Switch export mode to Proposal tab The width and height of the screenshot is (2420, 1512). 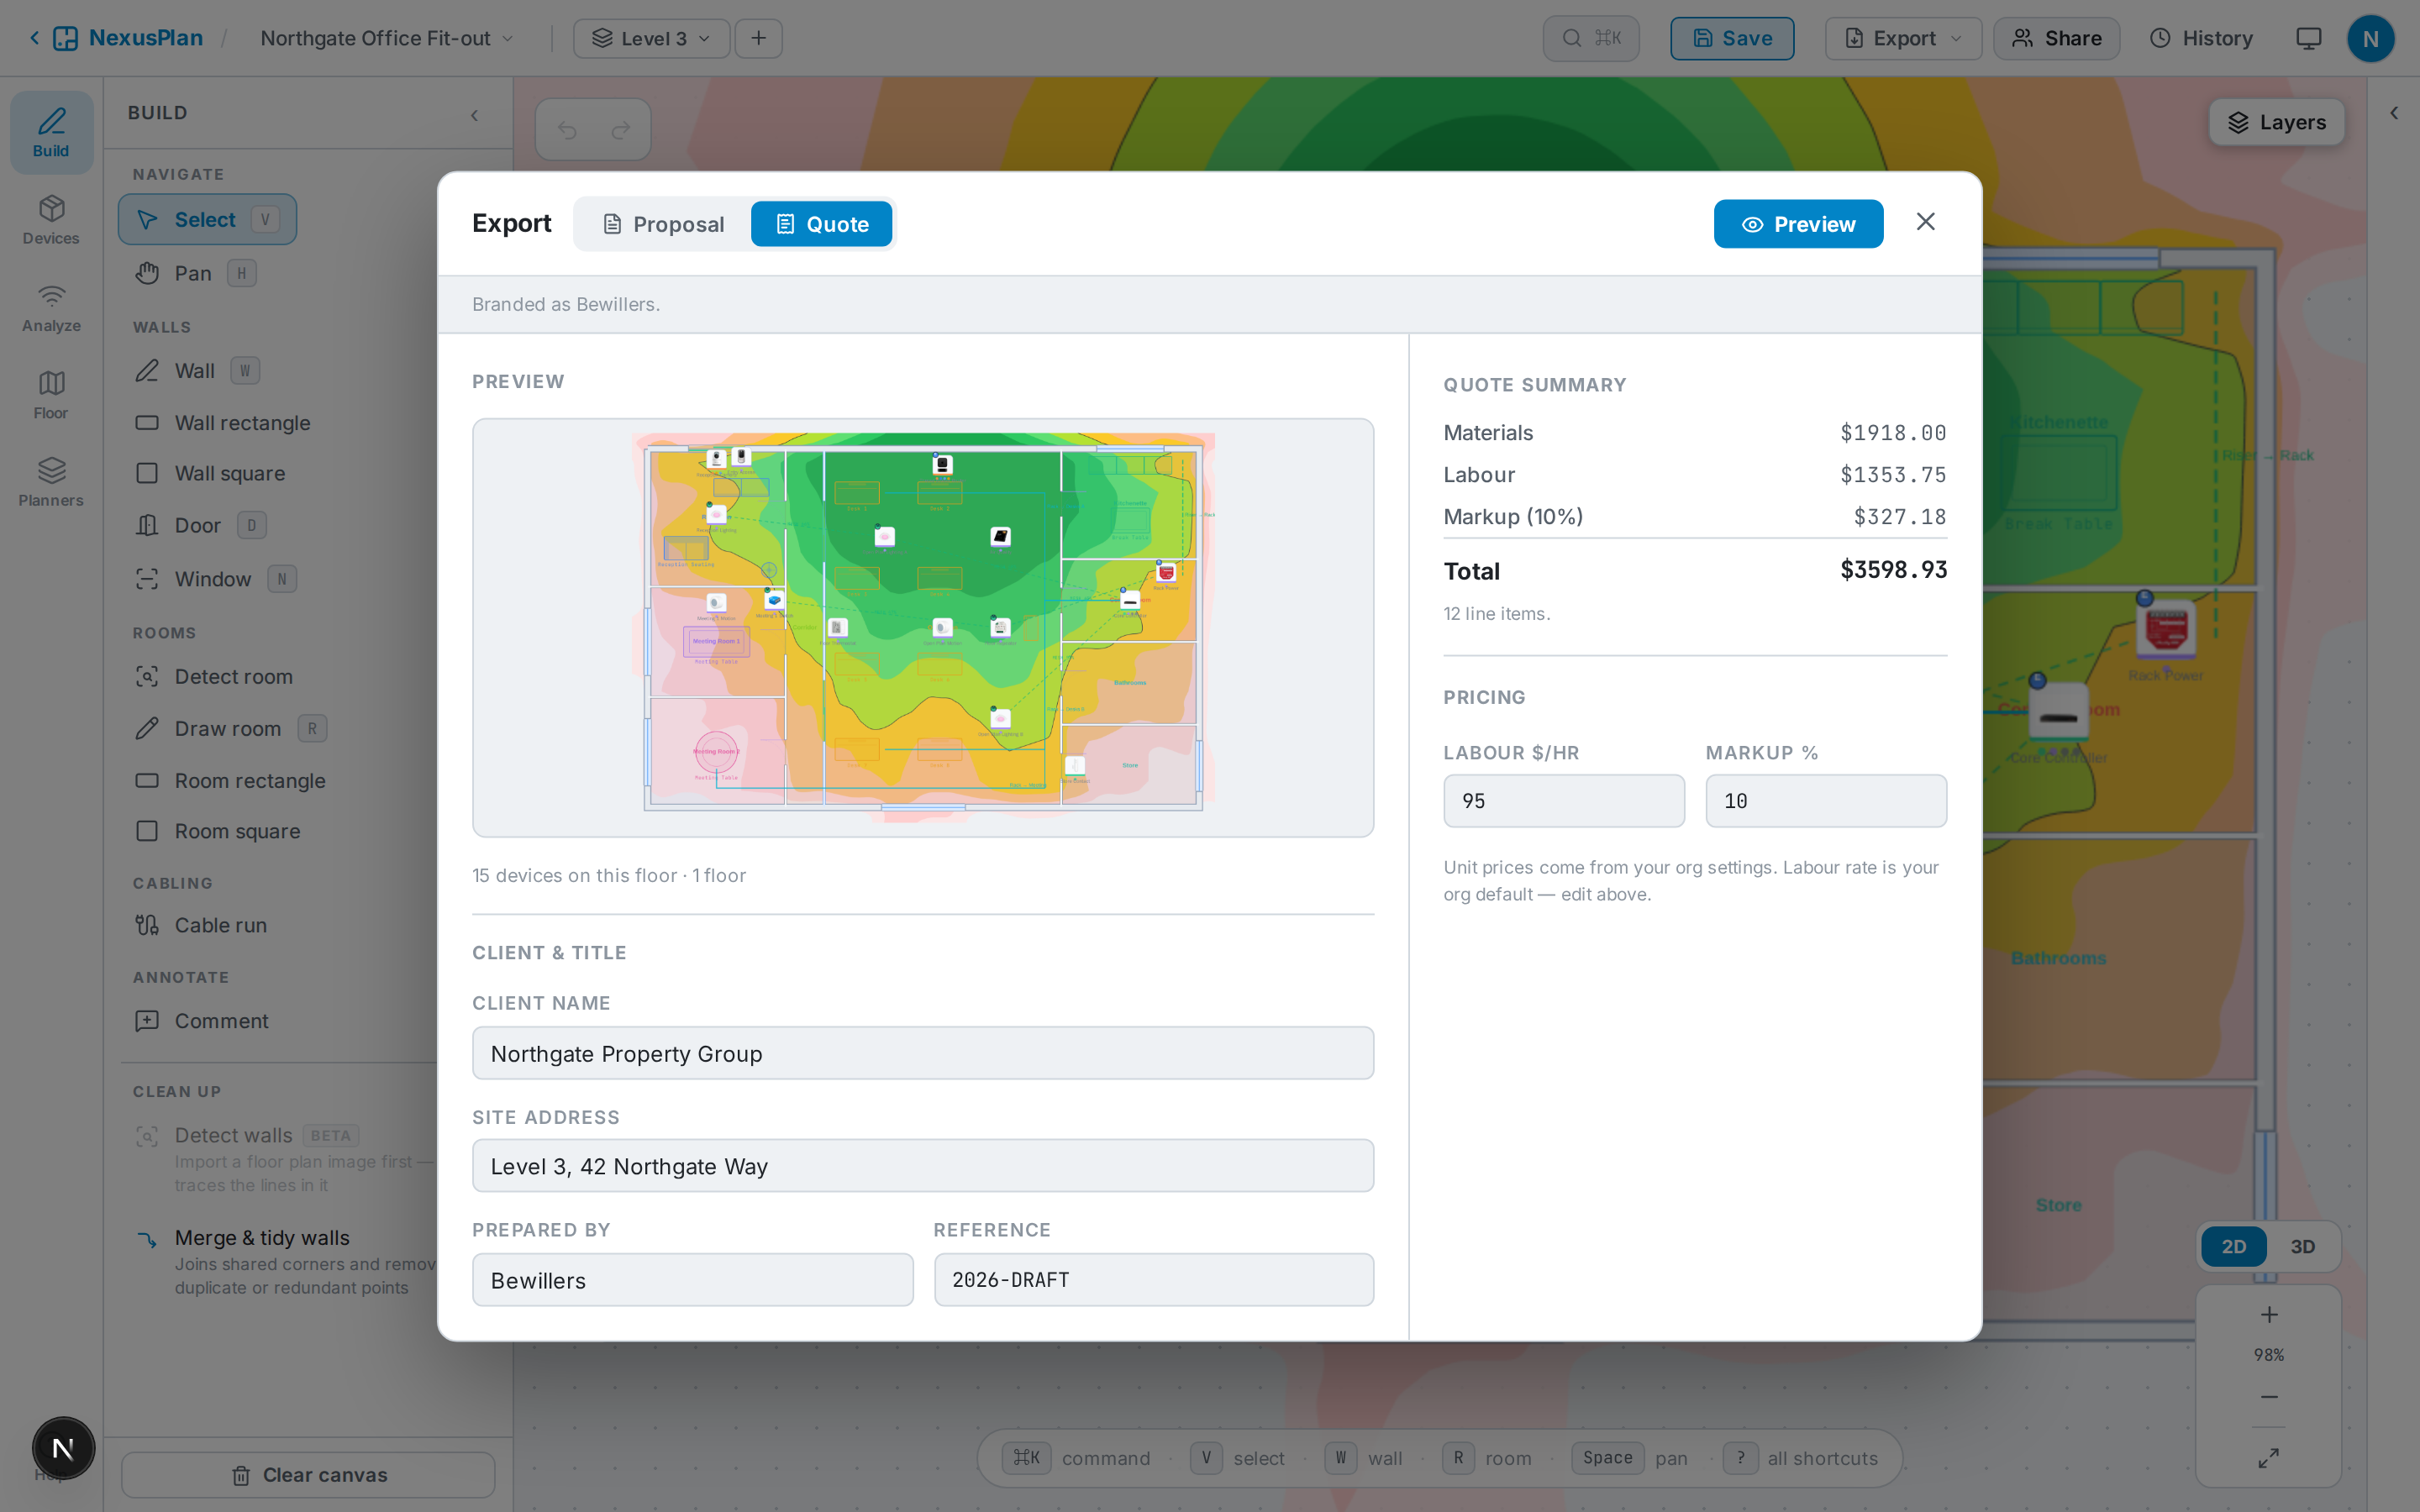click(663, 224)
